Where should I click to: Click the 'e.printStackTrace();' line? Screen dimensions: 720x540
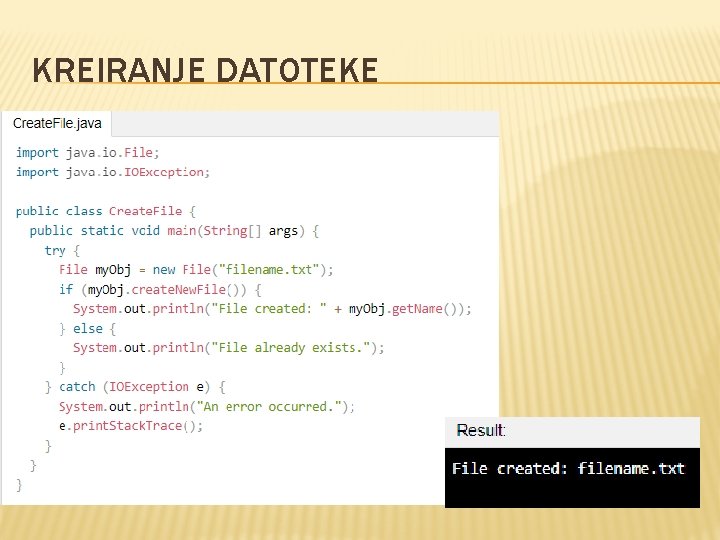[131, 426]
